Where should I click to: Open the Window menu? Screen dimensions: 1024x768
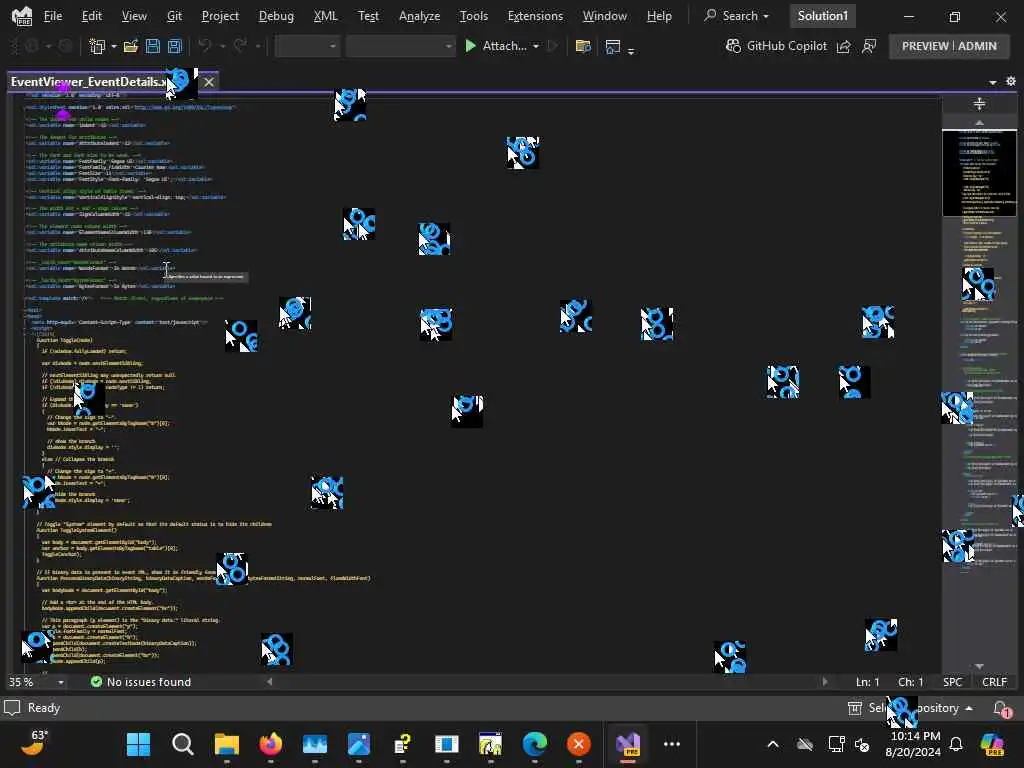(604, 16)
